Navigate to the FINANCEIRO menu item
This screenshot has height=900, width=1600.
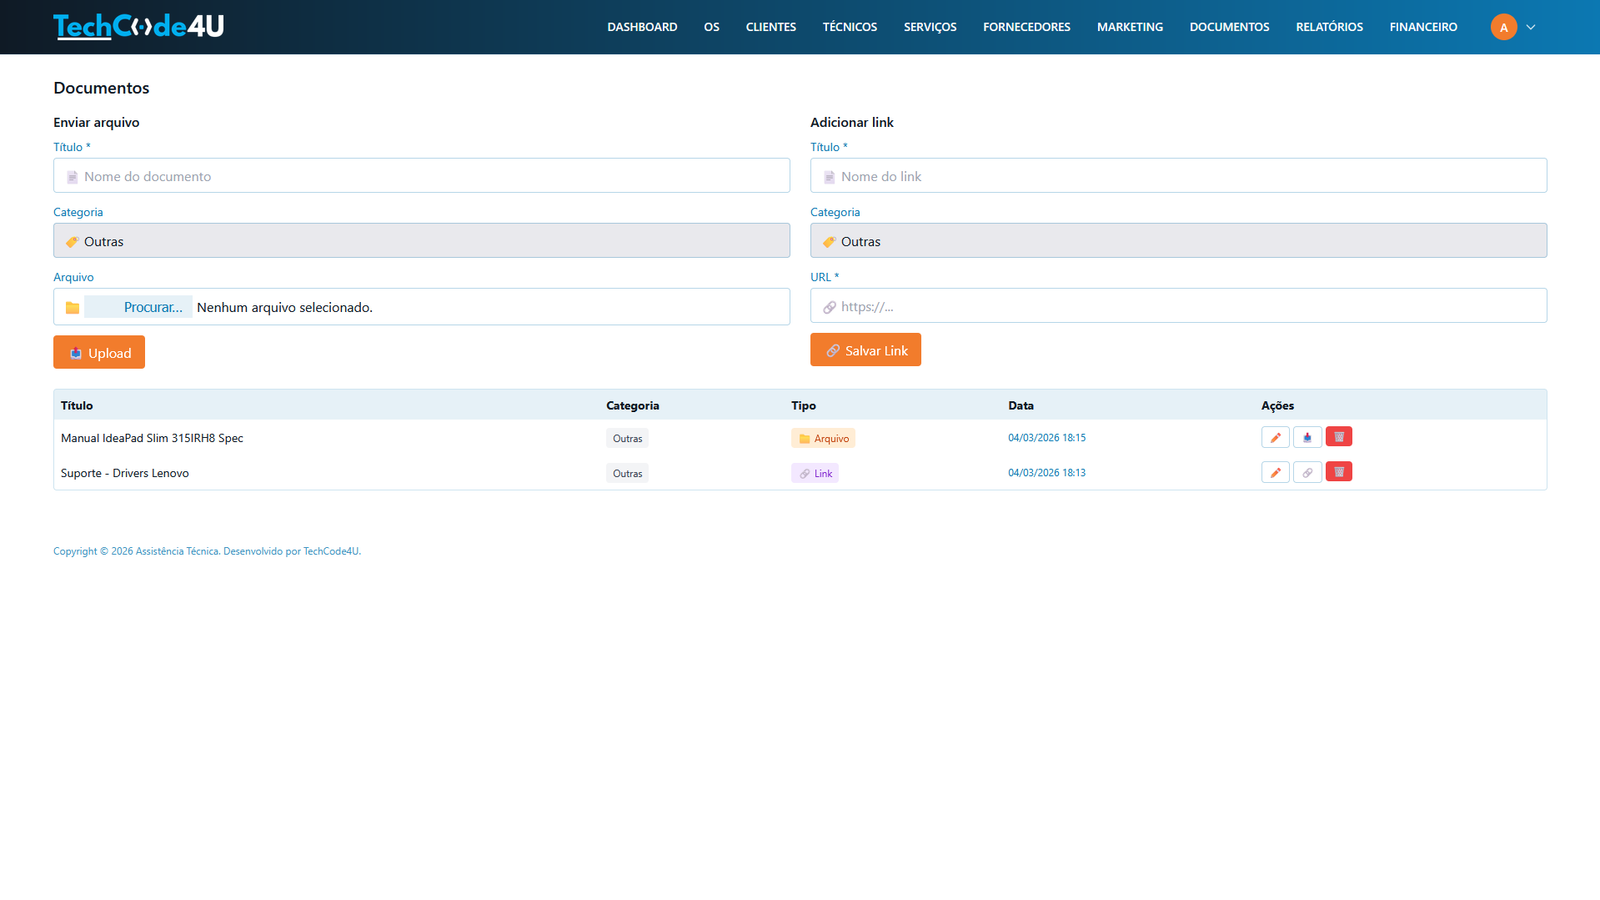pyautogui.click(x=1422, y=27)
